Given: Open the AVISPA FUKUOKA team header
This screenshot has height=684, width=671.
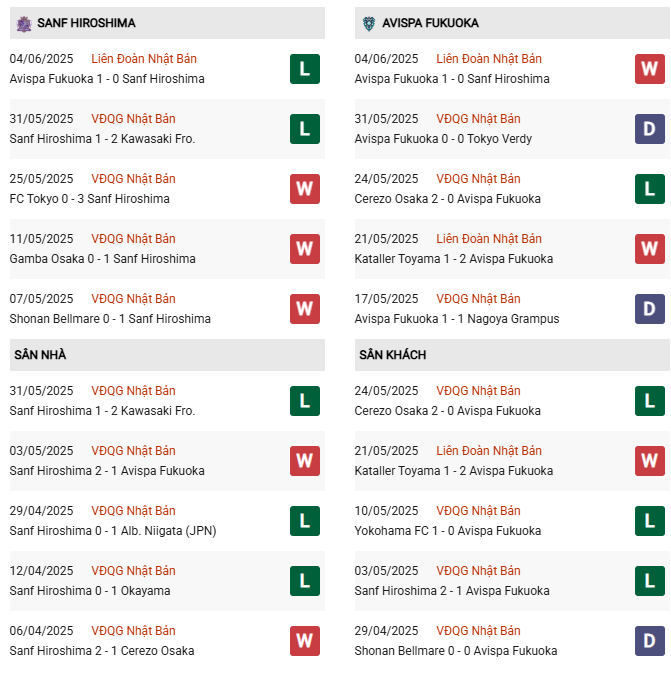Looking at the screenshot, I should 512,23.
